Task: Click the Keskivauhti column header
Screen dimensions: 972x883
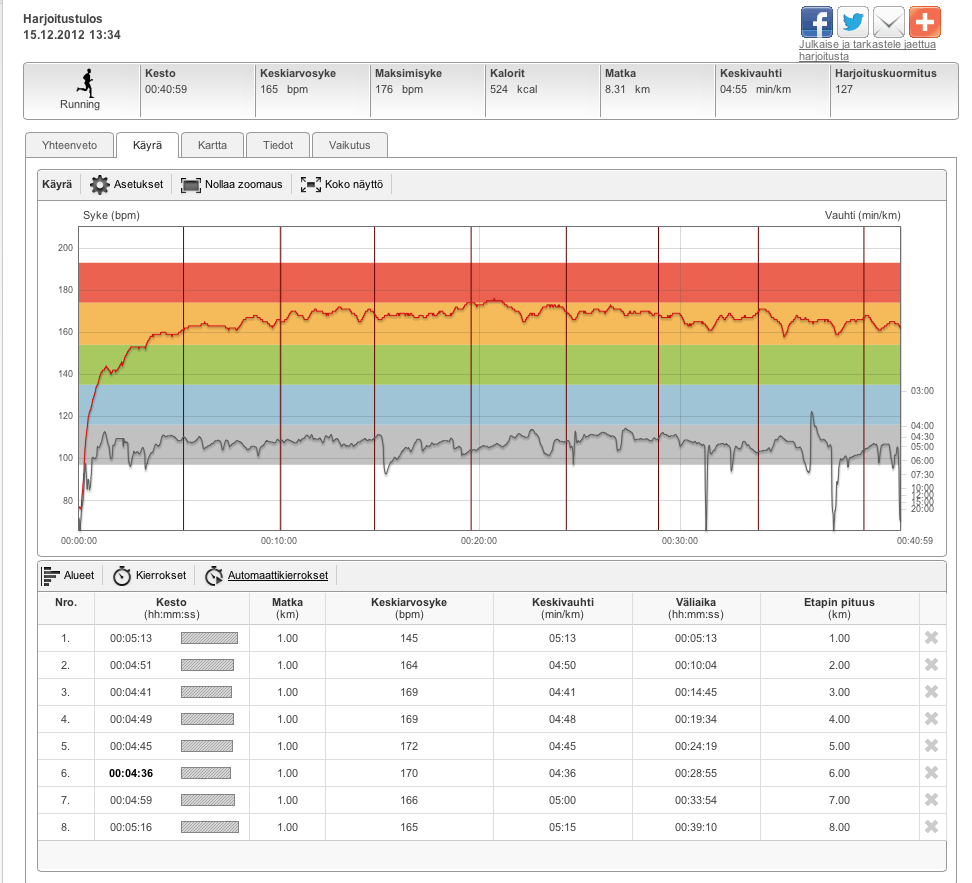Action: [x=563, y=608]
